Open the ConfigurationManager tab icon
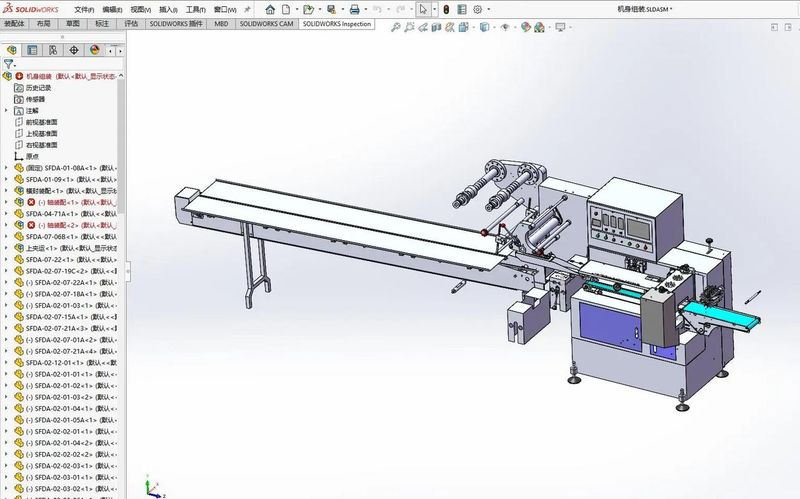 [x=53, y=50]
